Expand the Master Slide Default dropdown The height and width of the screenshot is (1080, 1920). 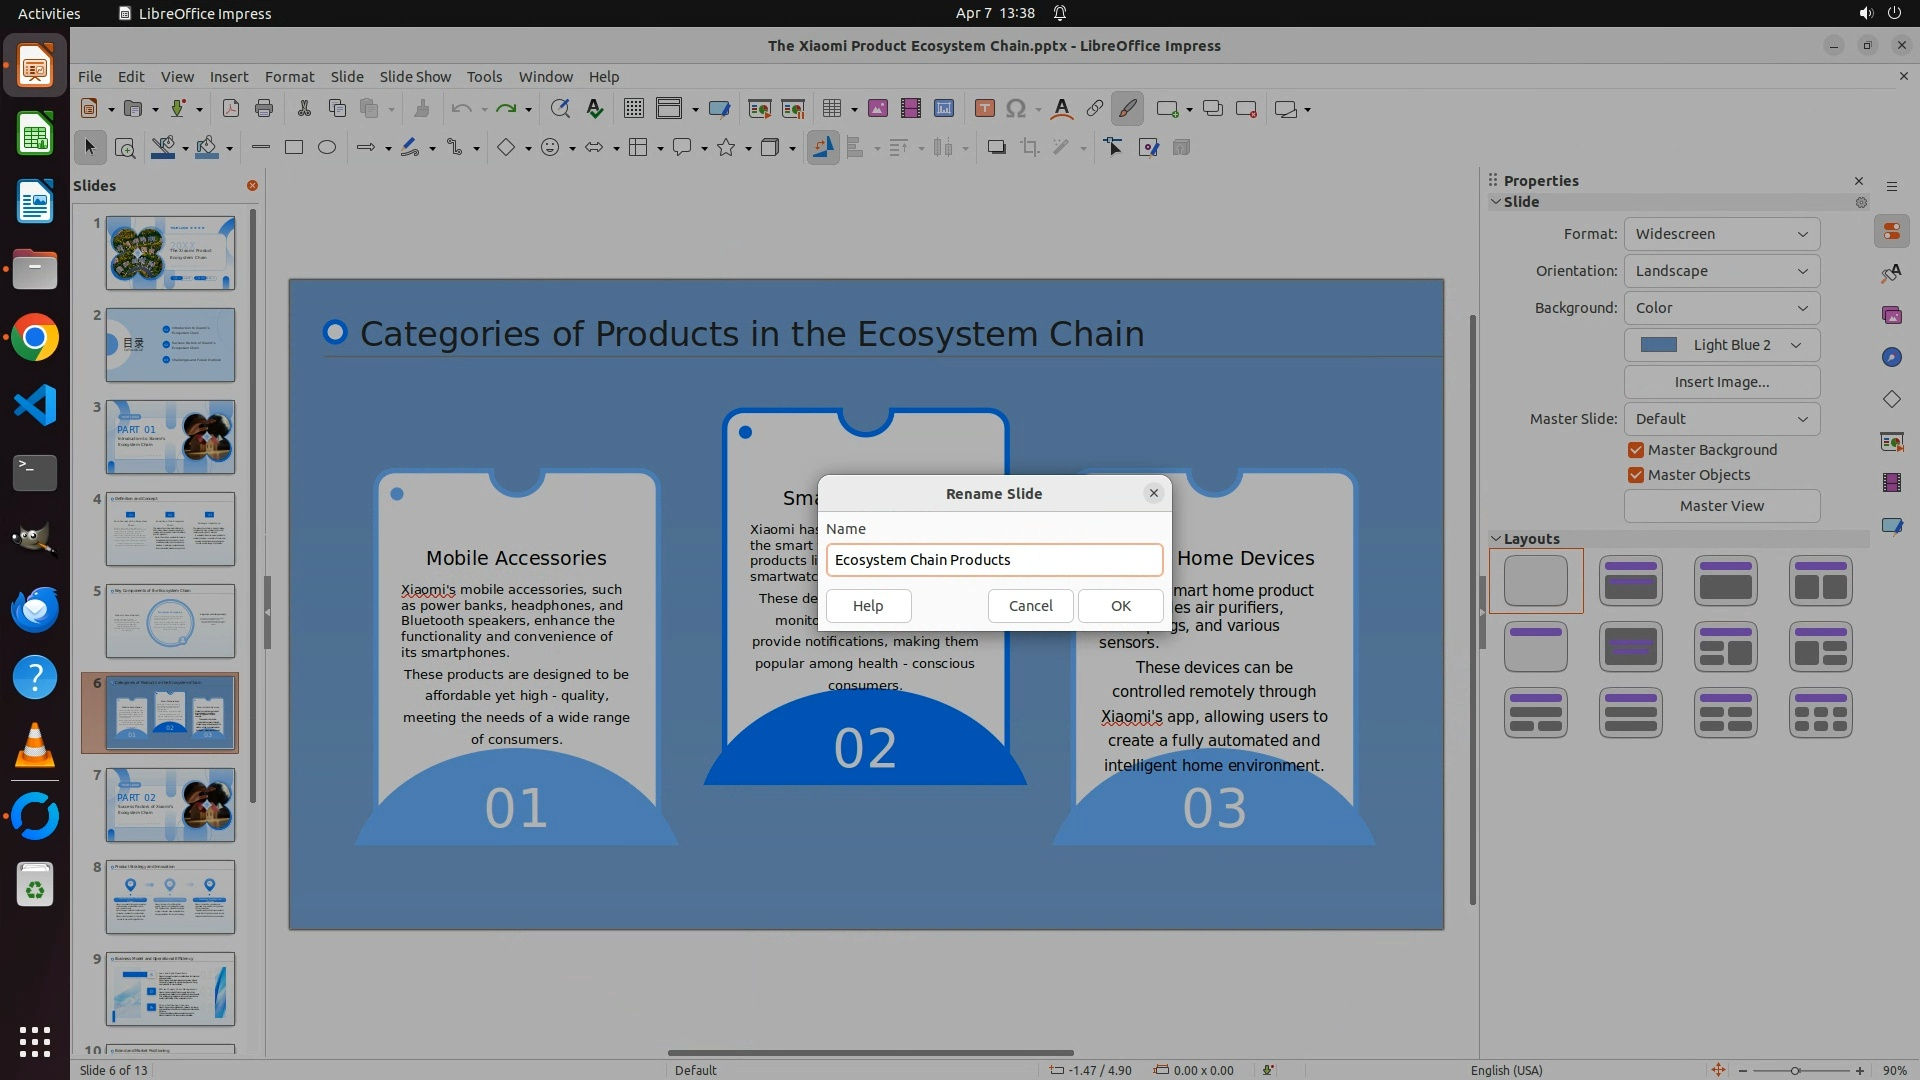click(1721, 419)
